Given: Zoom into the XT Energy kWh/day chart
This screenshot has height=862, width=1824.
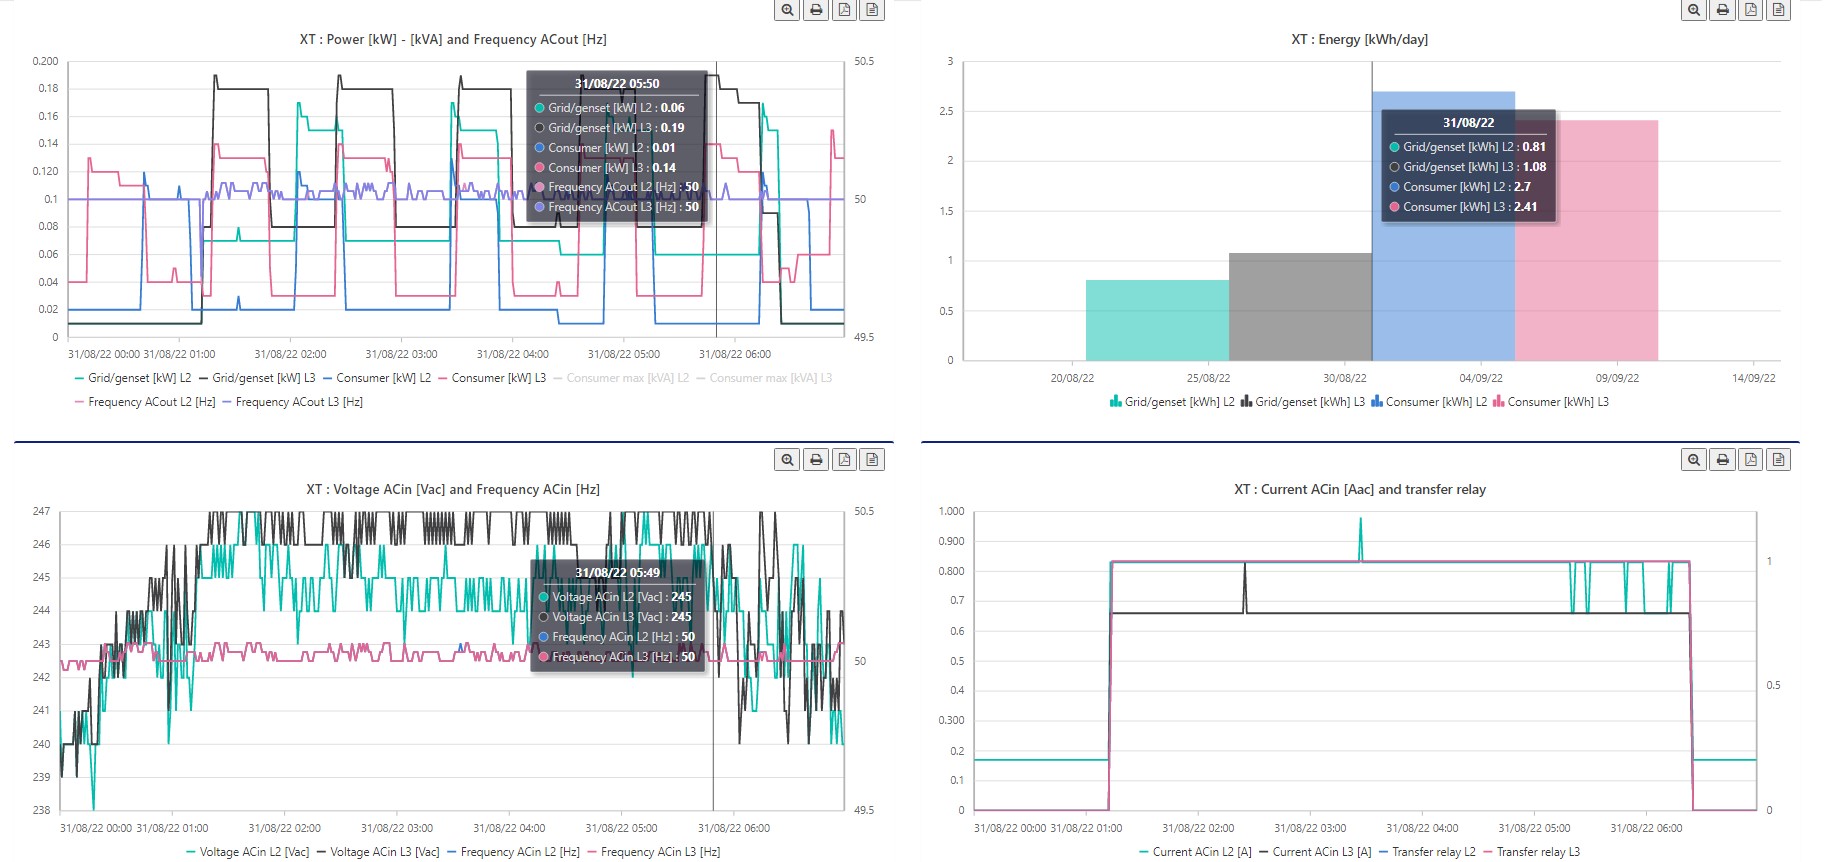Looking at the screenshot, I should [x=1694, y=10].
